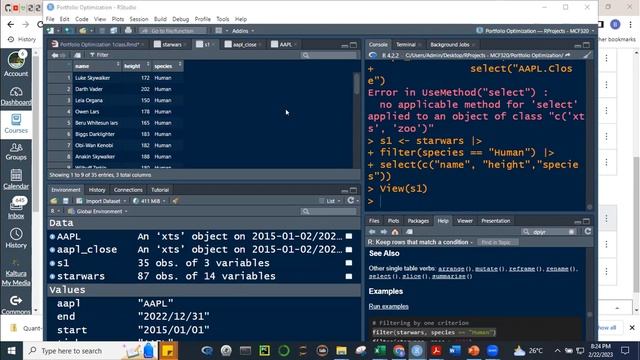Switch to the Terminal tab
The image size is (640, 360).
point(406,44)
